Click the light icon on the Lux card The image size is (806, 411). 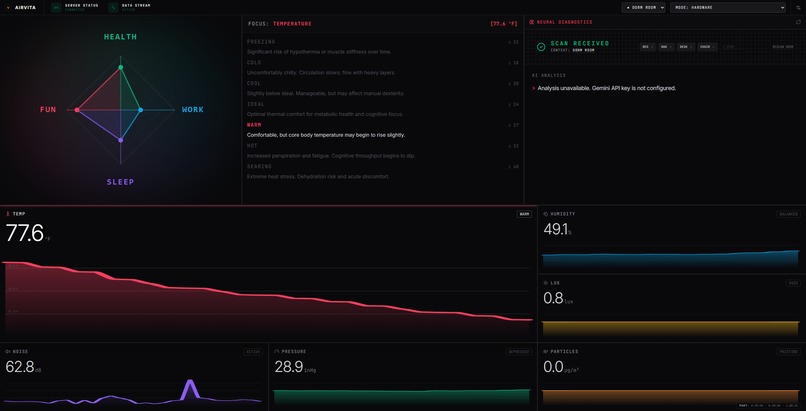tap(546, 283)
